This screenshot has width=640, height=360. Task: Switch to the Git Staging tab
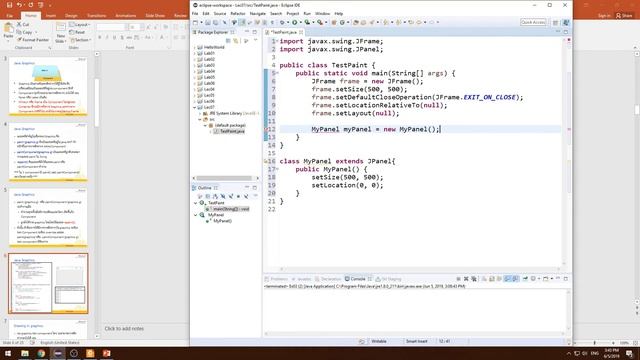click(x=388, y=279)
